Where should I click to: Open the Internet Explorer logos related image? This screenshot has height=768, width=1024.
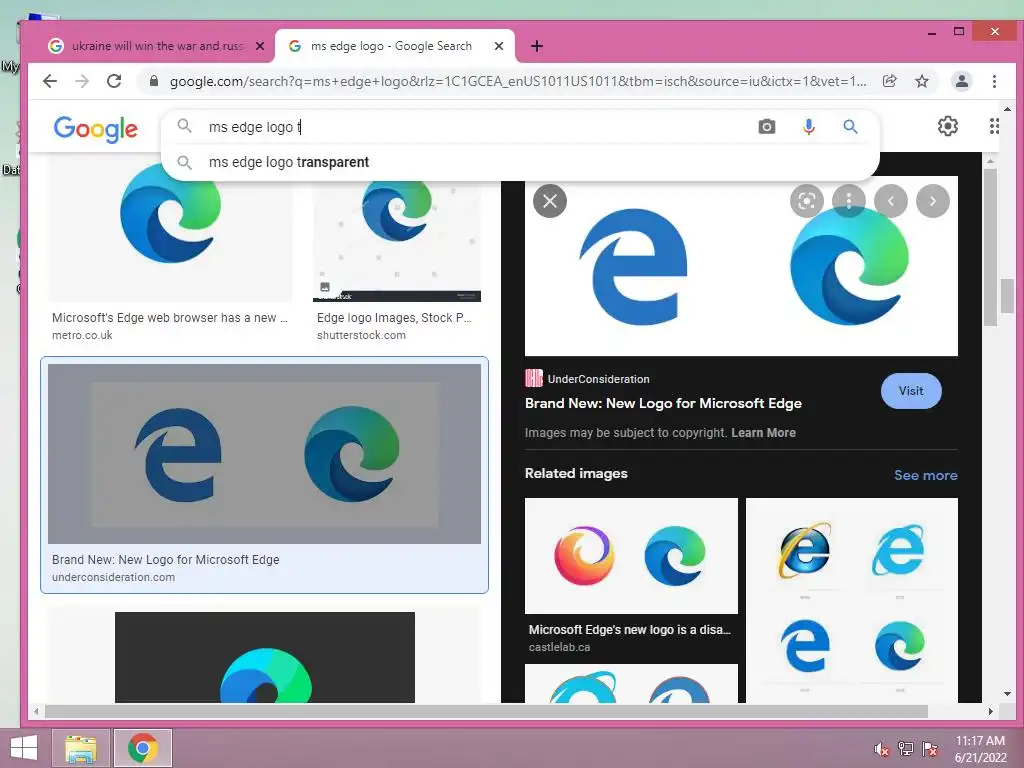point(852,600)
